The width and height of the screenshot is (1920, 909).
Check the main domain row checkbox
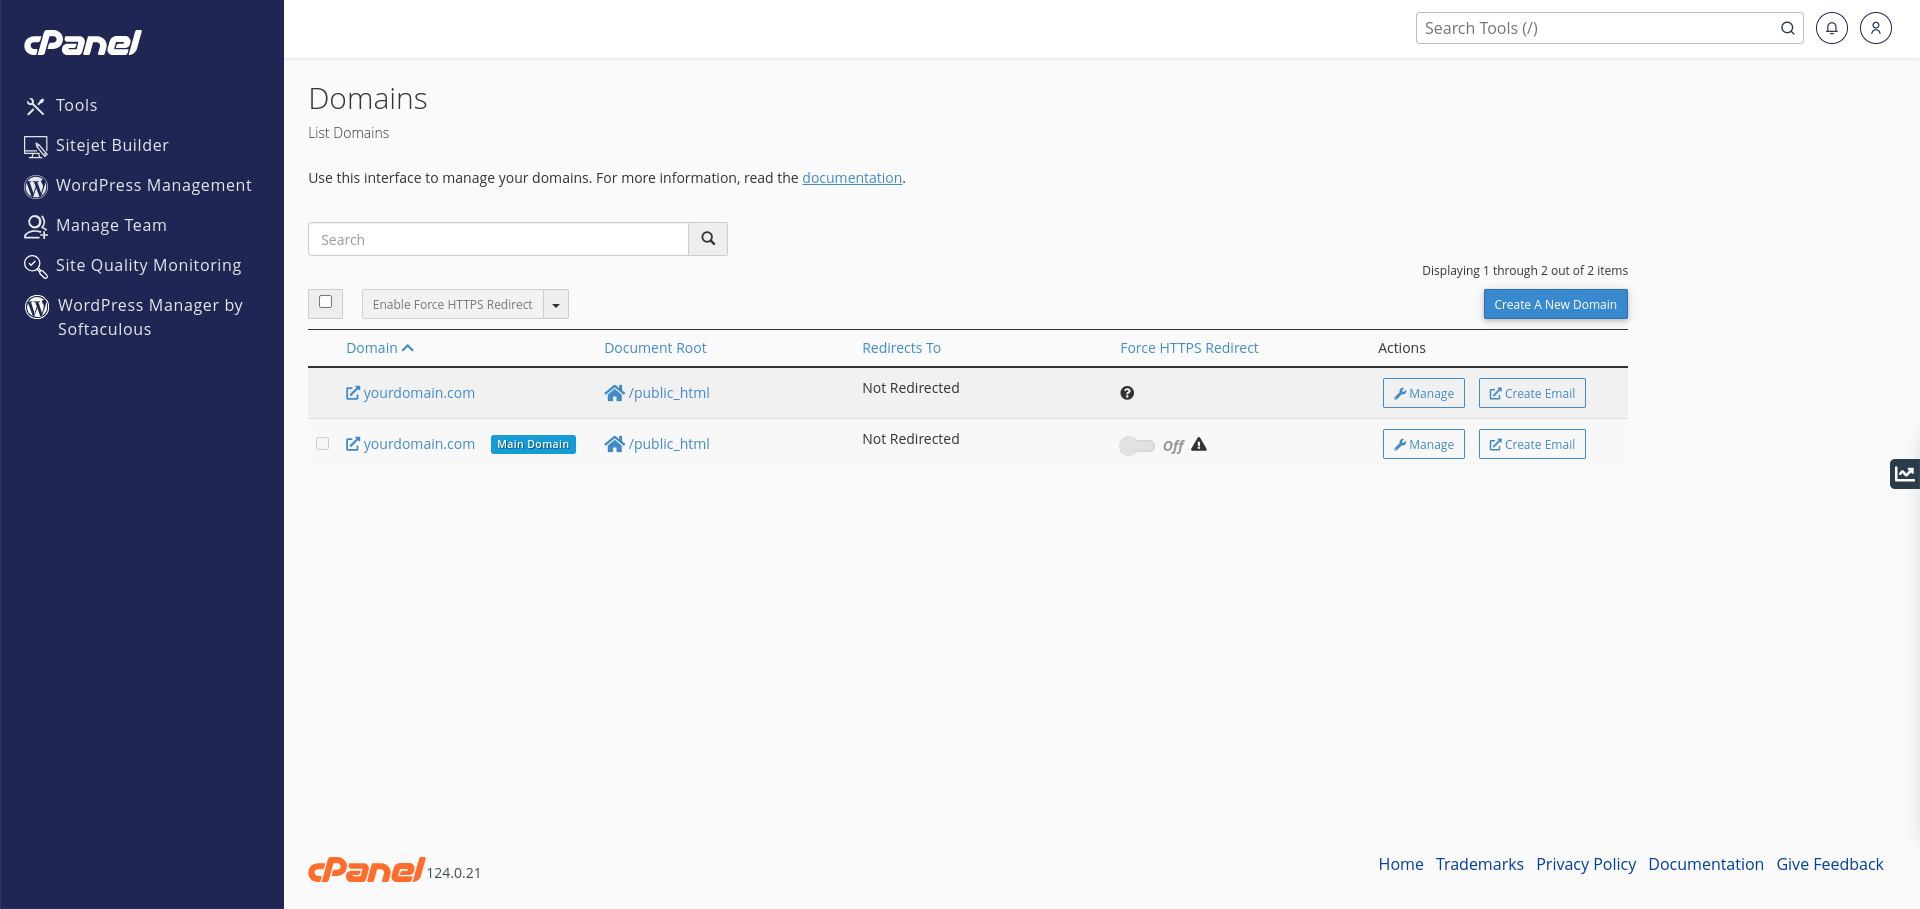pyautogui.click(x=322, y=444)
